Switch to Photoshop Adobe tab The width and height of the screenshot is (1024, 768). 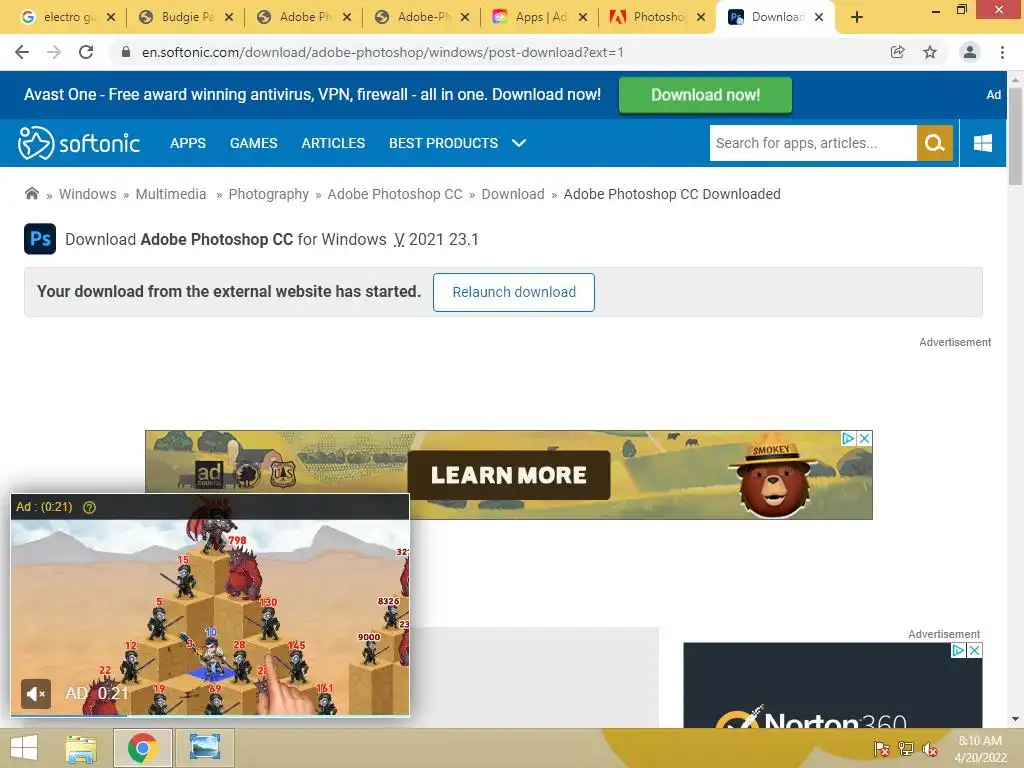(x=658, y=17)
